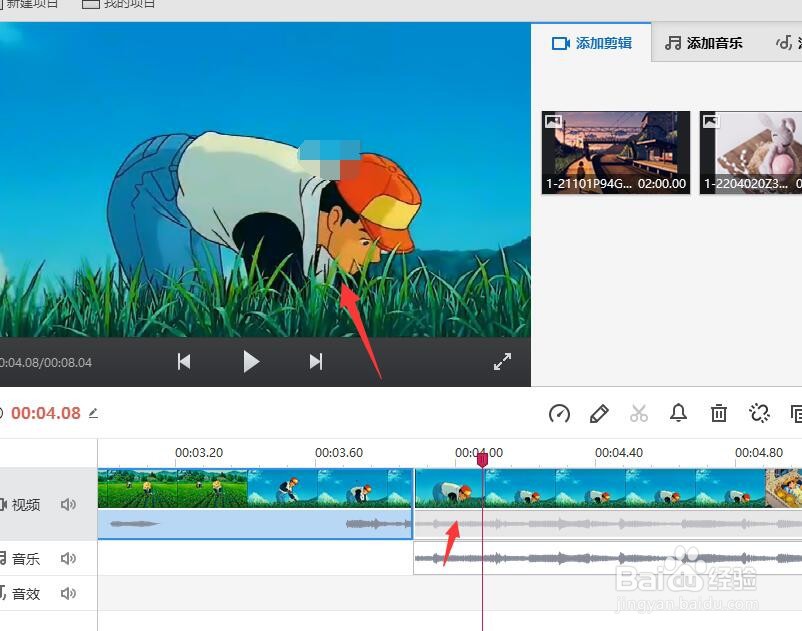The width and height of the screenshot is (802, 631).
Task: Delete selected clip with trash icon
Action: [719, 413]
